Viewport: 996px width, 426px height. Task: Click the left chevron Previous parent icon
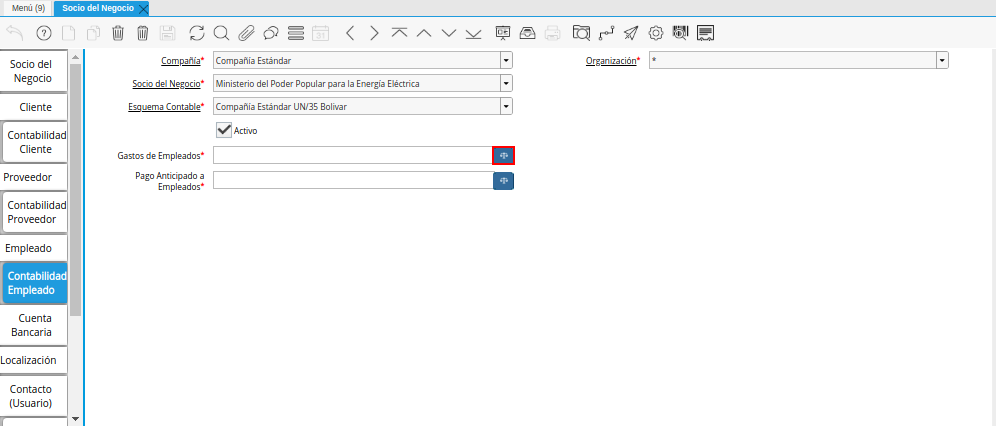click(350, 33)
